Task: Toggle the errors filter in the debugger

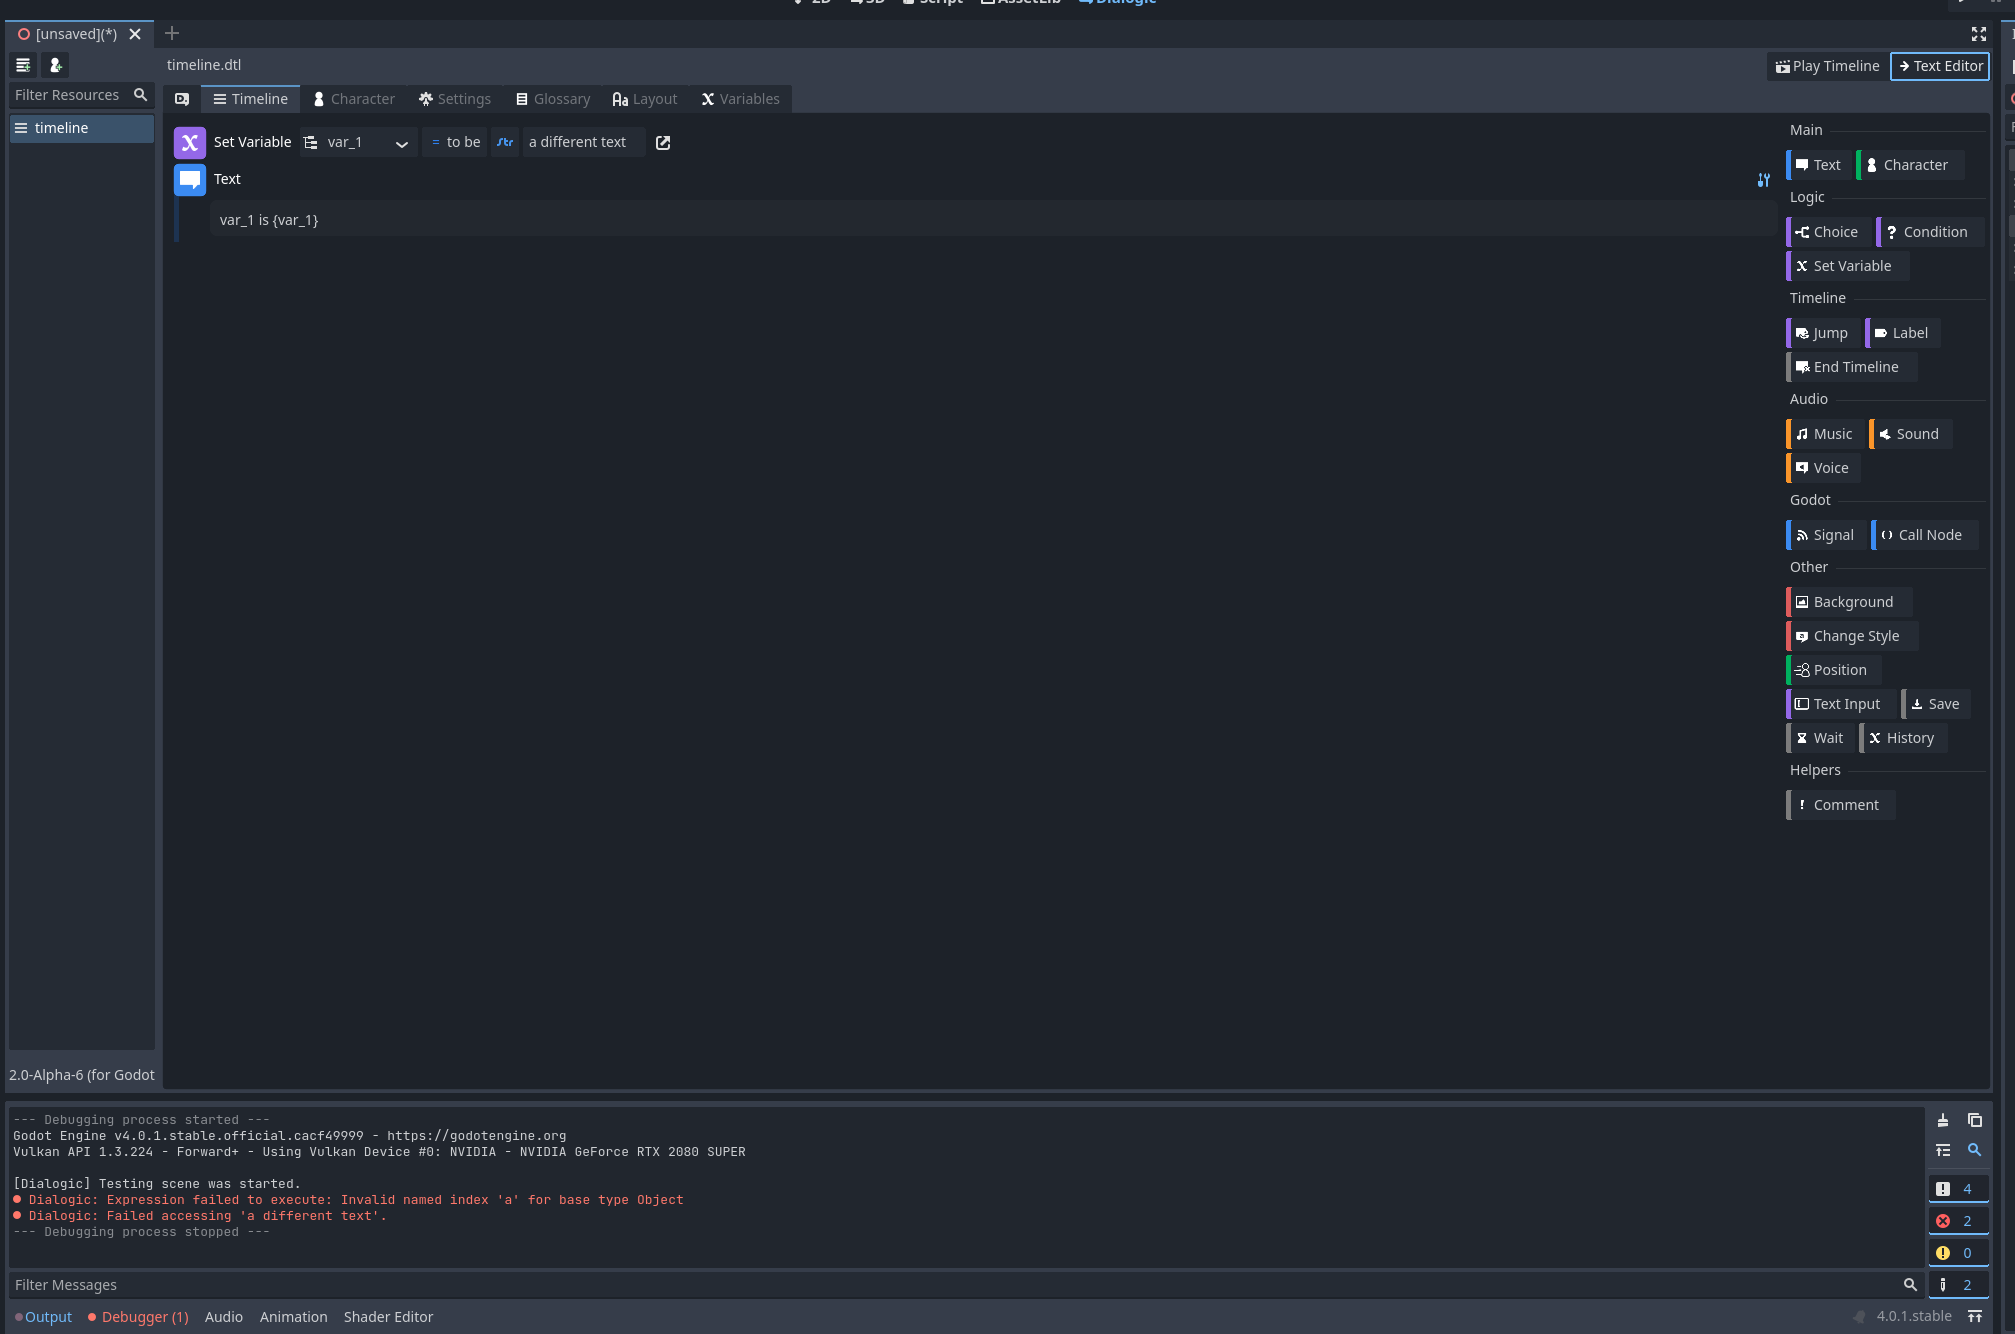Action: click(1959, 1221)
